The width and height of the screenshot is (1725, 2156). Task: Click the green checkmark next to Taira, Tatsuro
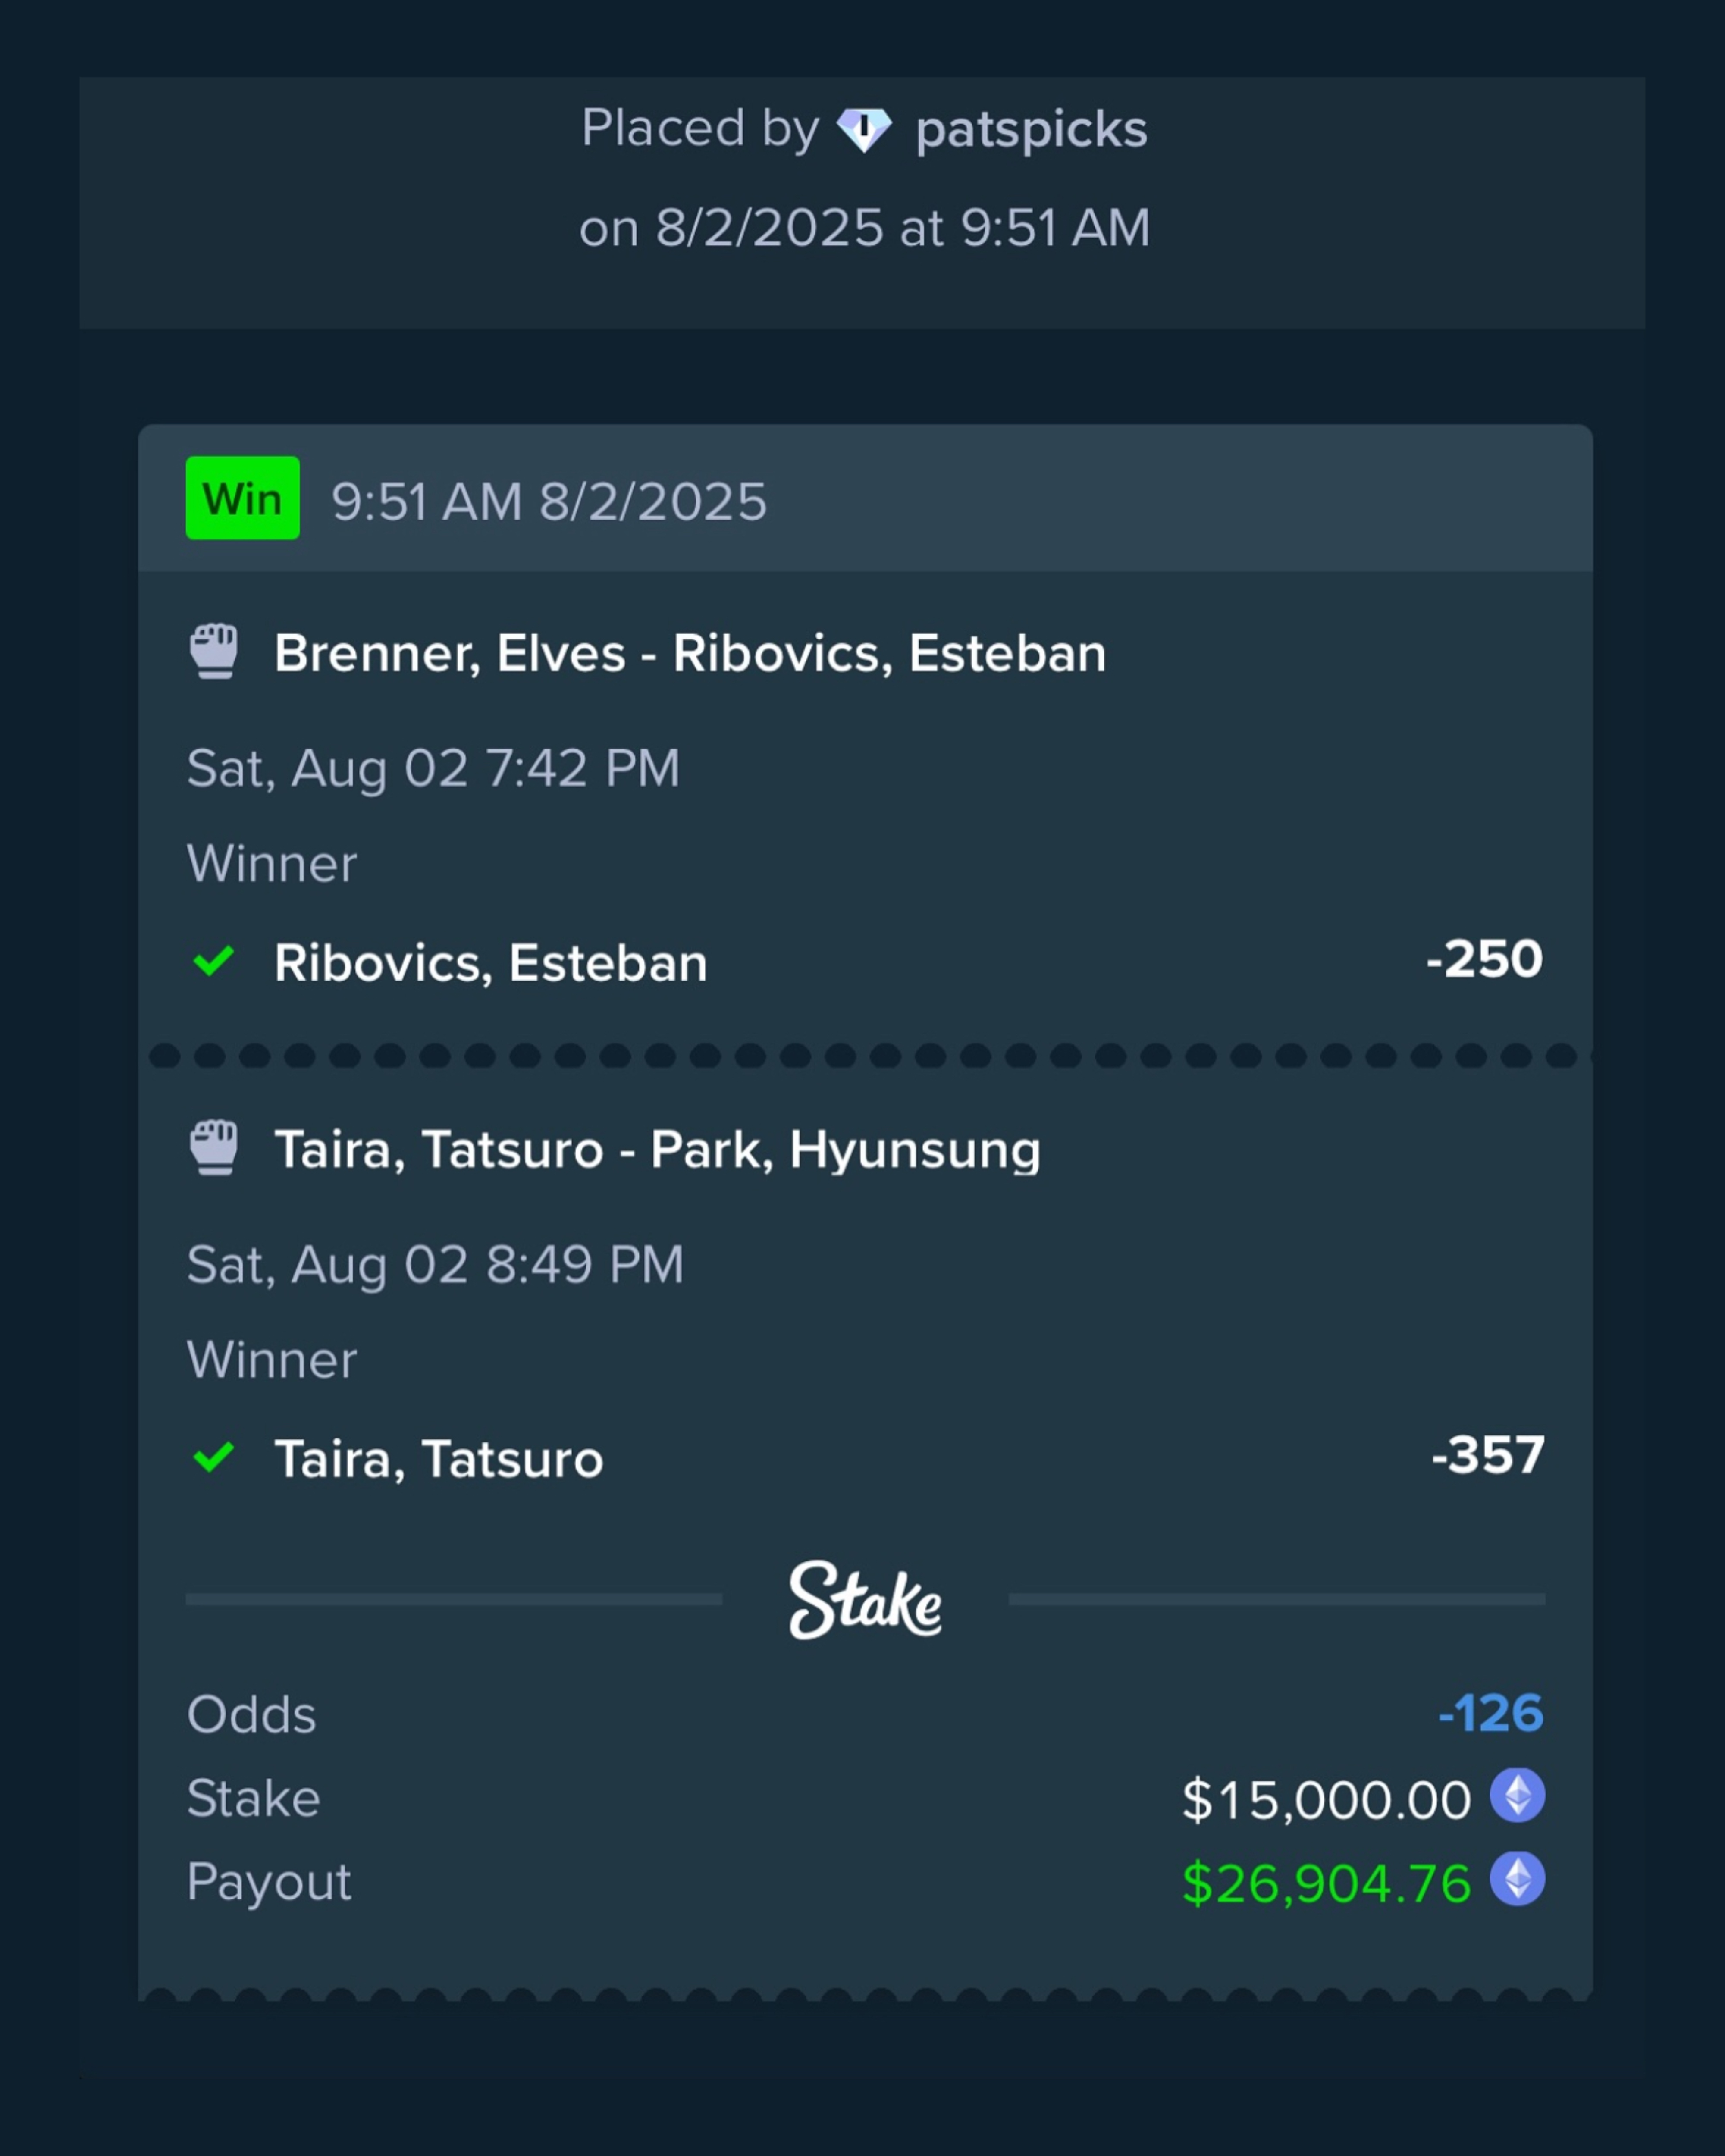[x=213, y=1457]
